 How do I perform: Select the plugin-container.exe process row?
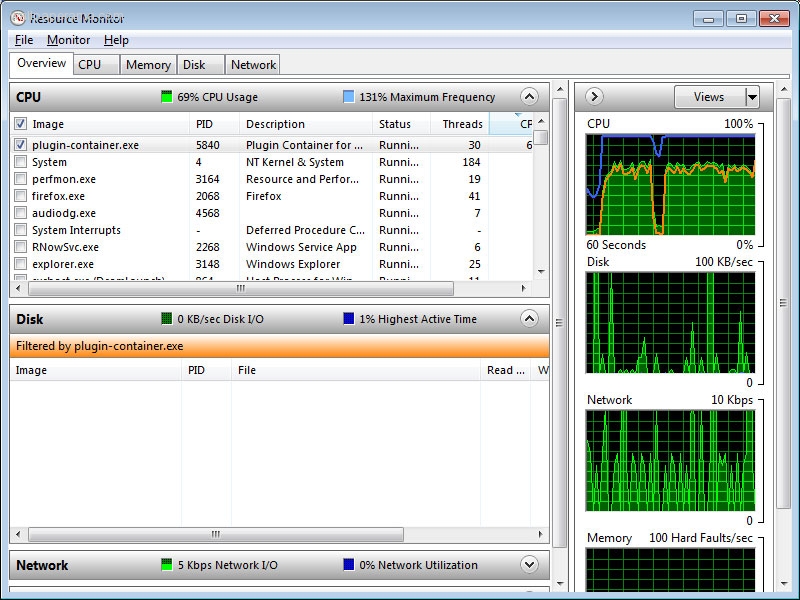pos(272,145)
